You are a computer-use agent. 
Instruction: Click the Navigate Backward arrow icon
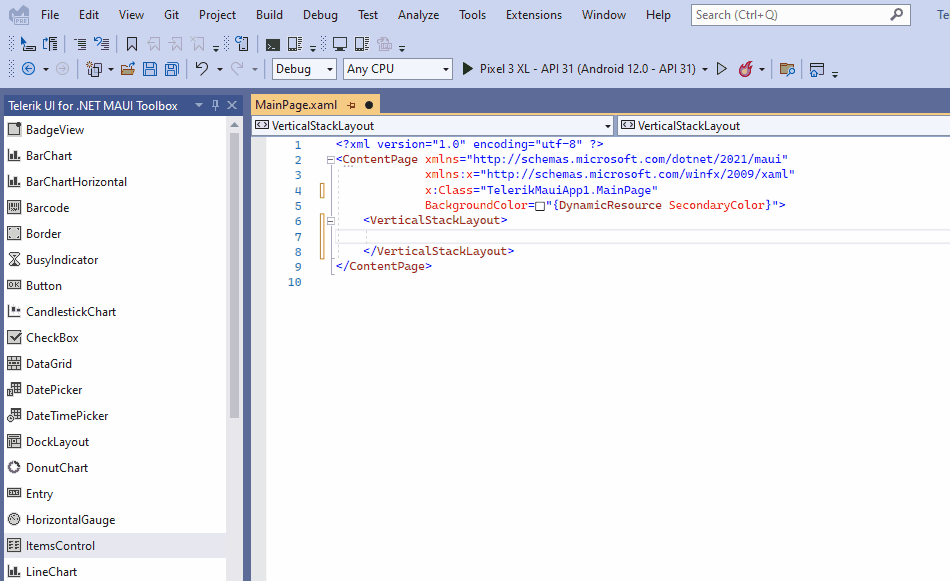pyautogui.click(x=29, y=68)
